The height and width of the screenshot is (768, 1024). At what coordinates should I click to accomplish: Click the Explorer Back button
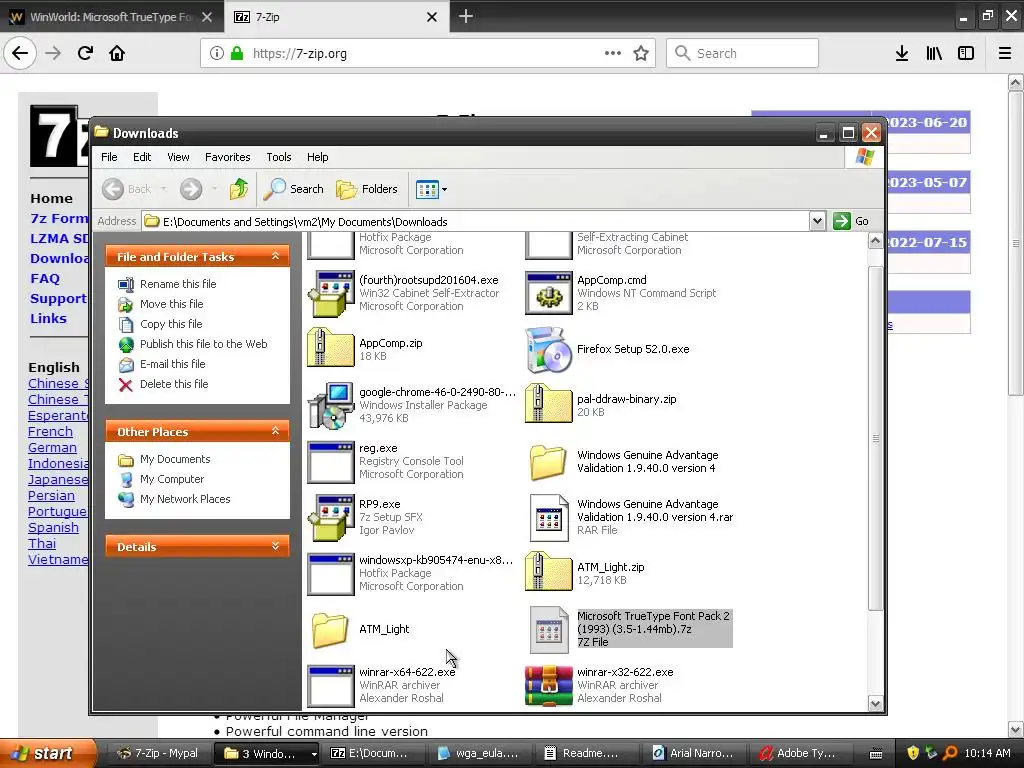point(127,189)
